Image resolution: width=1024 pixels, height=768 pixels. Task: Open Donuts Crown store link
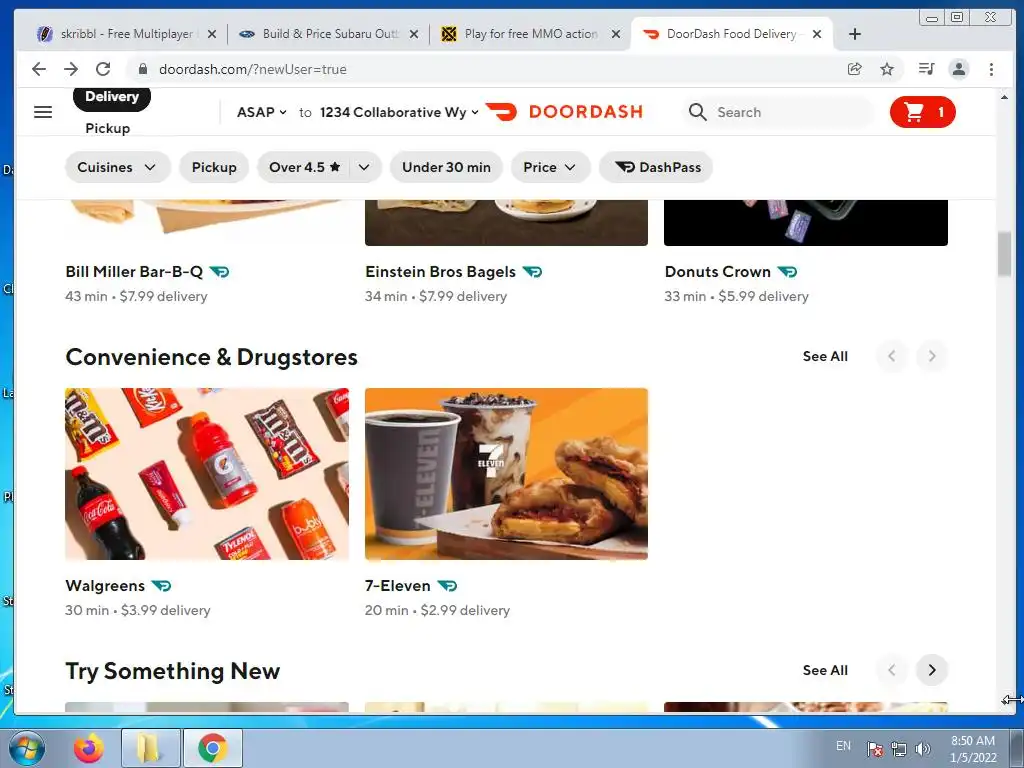coord(717,272)
